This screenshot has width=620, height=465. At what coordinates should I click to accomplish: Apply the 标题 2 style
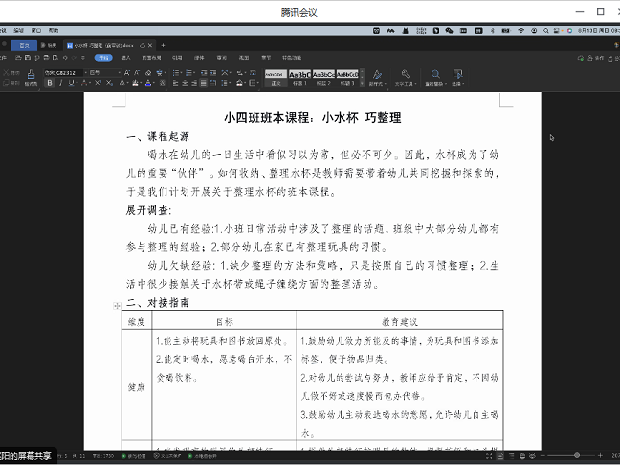[x=323, y=78]
